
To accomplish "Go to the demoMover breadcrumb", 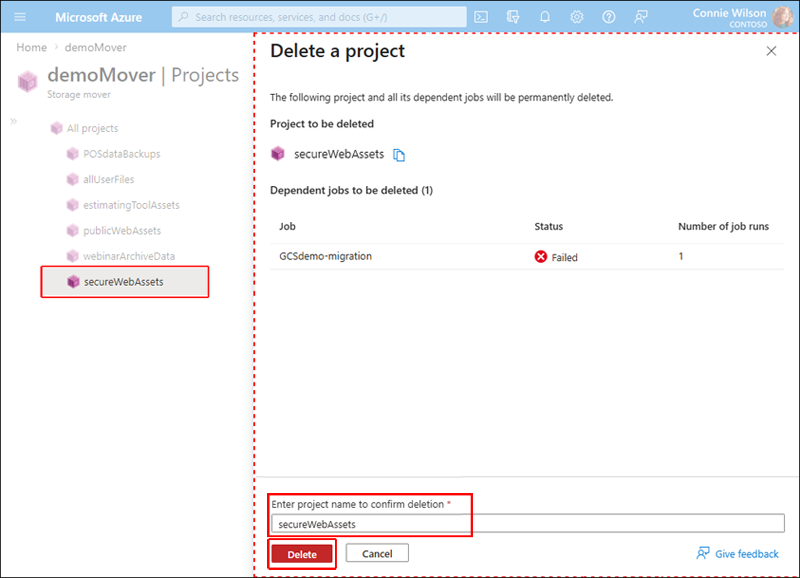I will click(95, 47).
